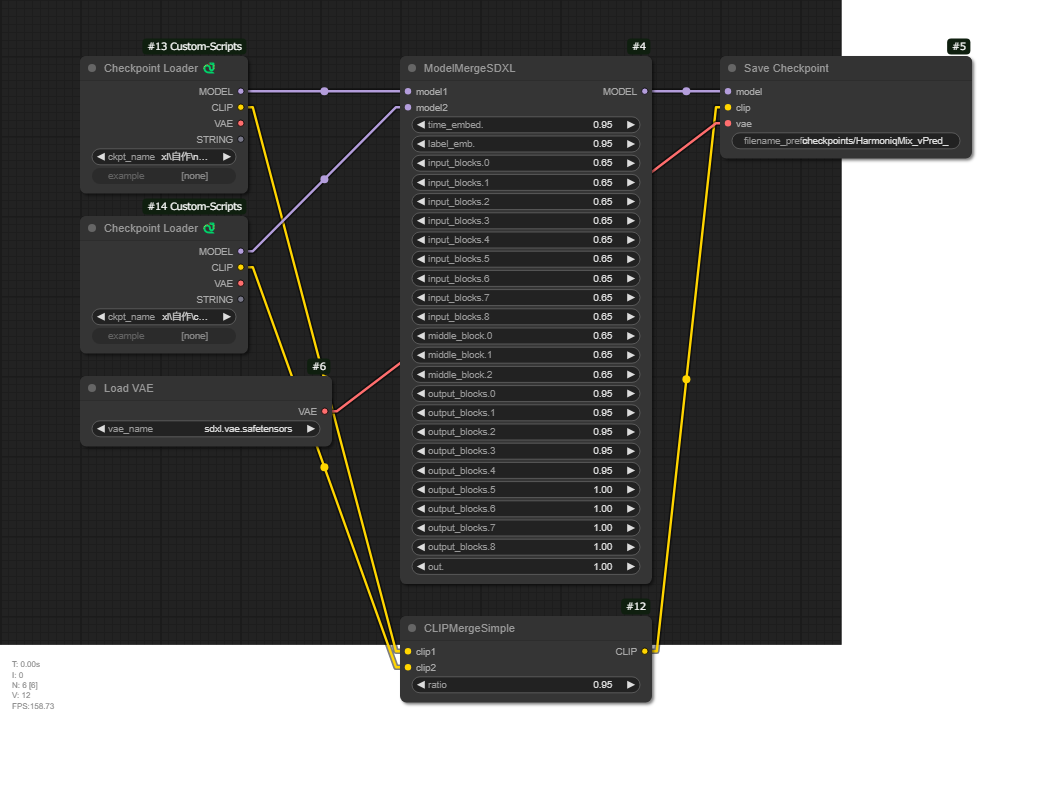Click the example [none] button in Checkpoint Loader #13

[164, 176]
